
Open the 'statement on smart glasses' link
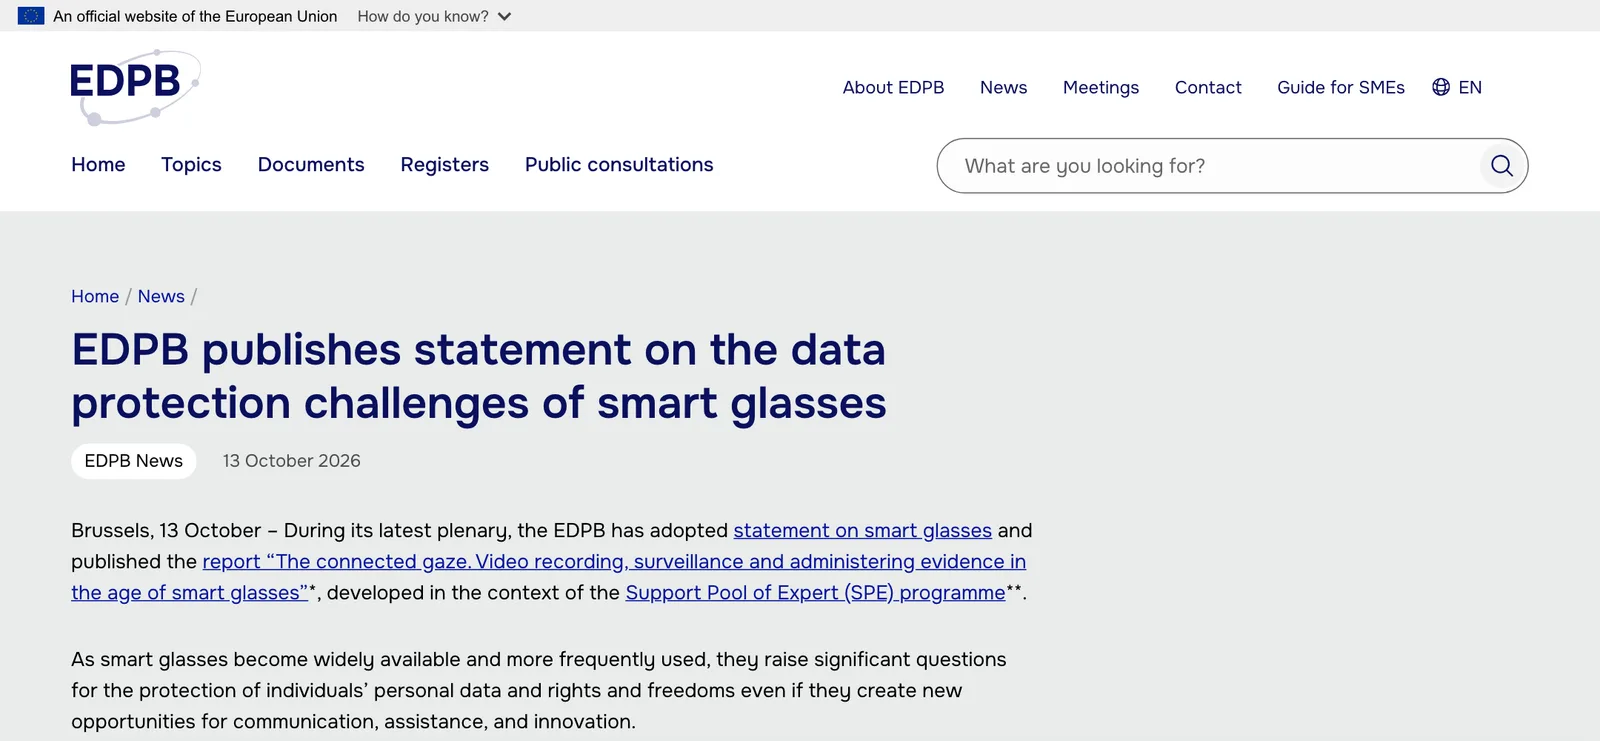click(863, 531)
